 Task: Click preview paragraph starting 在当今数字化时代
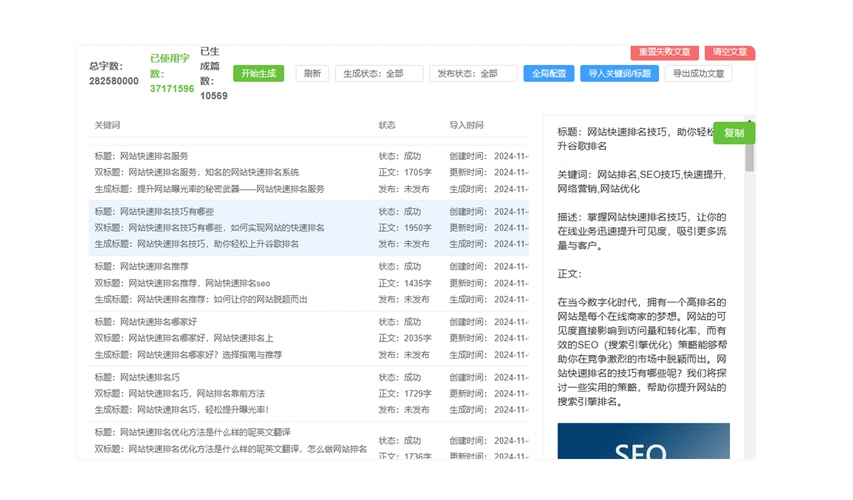642,352
